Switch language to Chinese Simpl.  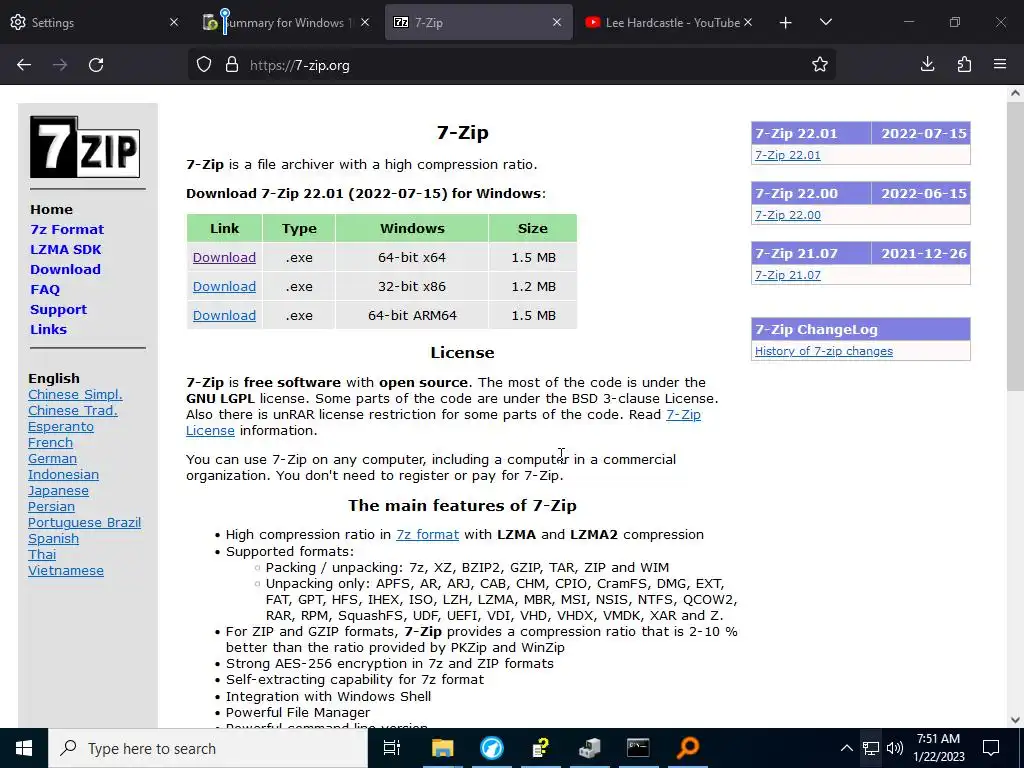75,394
